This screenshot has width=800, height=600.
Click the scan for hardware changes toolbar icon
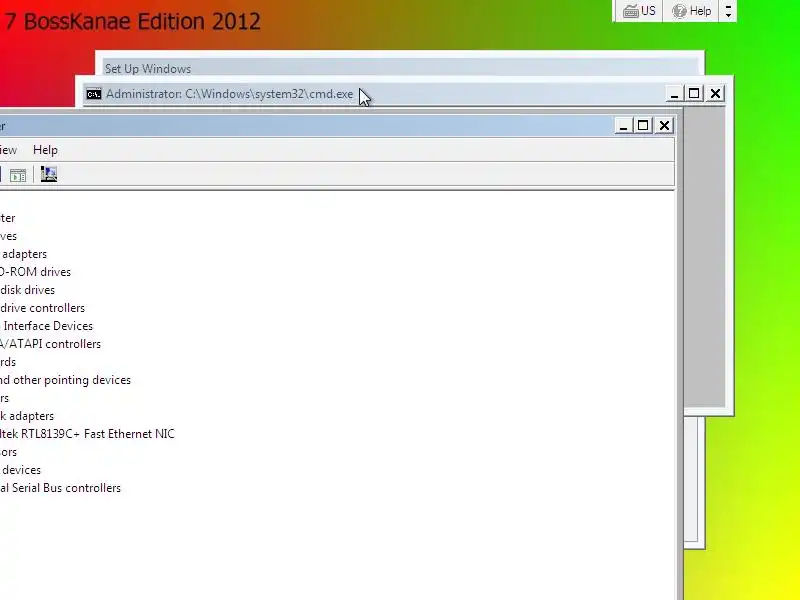49,174
